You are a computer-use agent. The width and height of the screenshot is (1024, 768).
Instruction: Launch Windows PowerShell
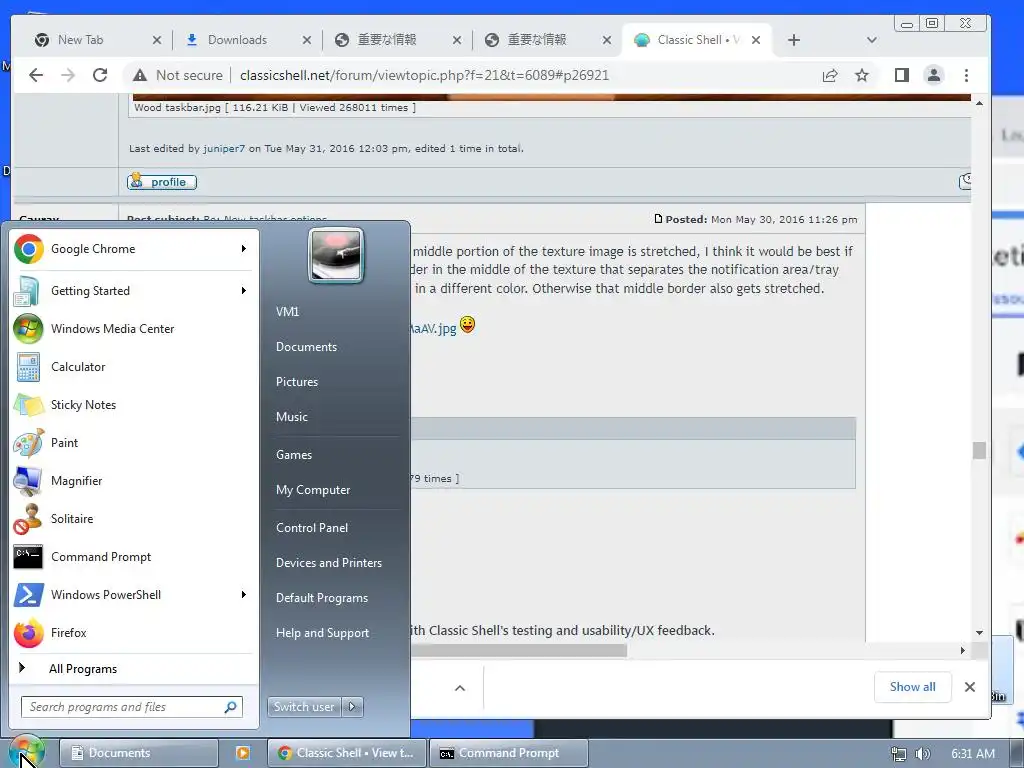tap(134, 594)
